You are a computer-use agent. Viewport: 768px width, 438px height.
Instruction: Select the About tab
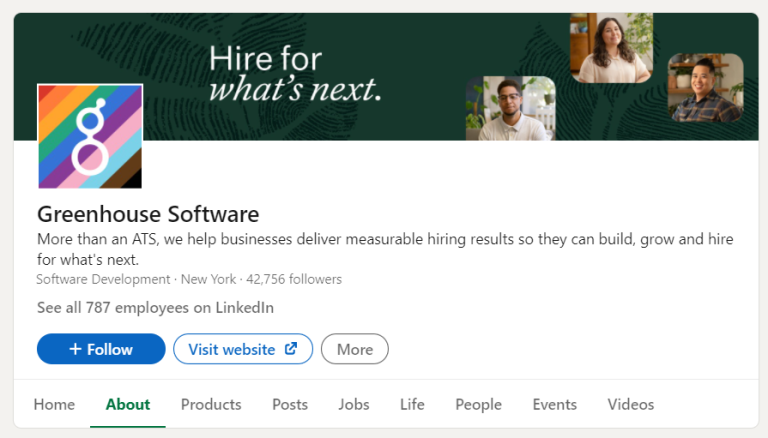coord(128,404)
